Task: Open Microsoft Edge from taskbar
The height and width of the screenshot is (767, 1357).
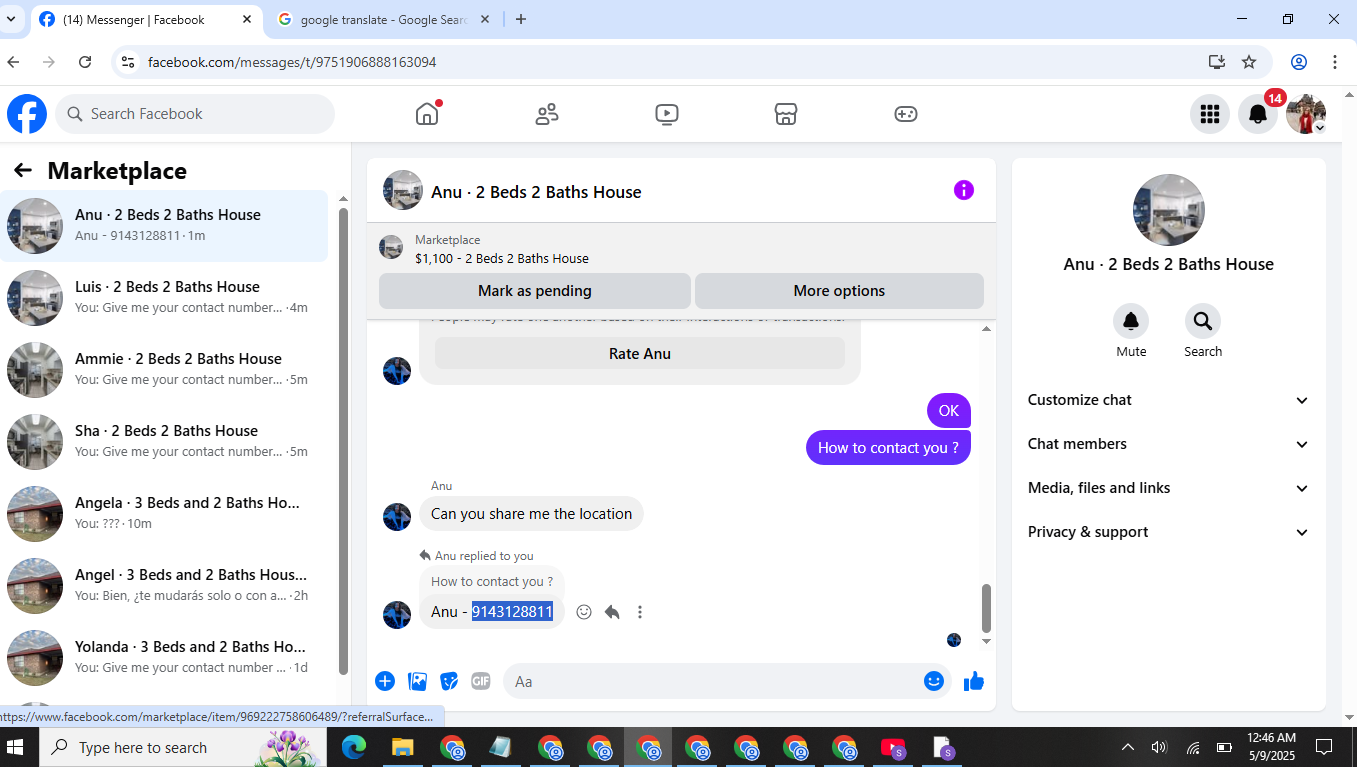Action: (354, 747)
